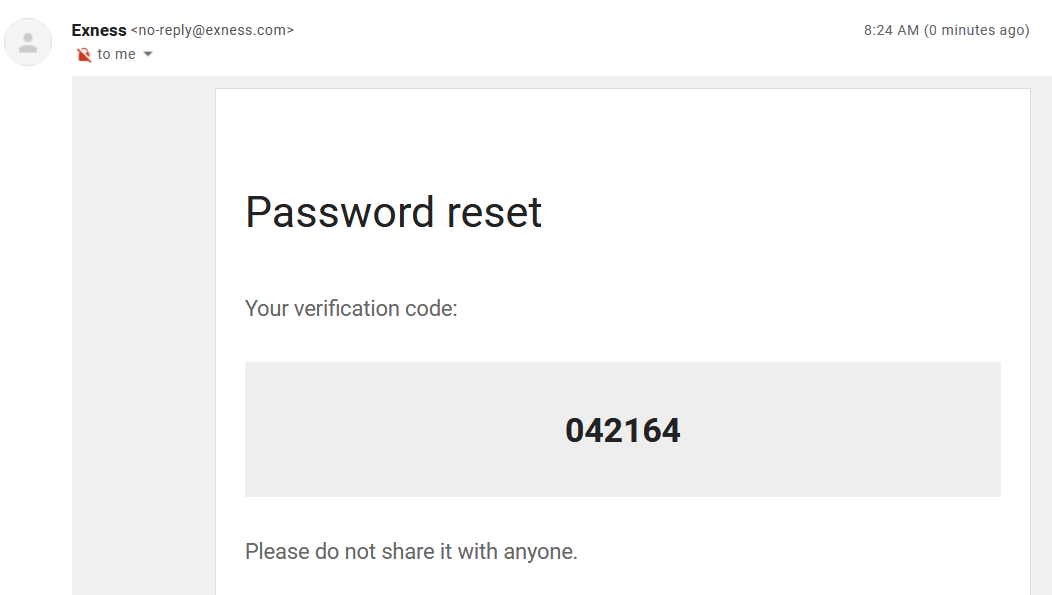Expand the "to me" recipient details arrow
This screenshot has height=595, width=1052.
(148, 54)
